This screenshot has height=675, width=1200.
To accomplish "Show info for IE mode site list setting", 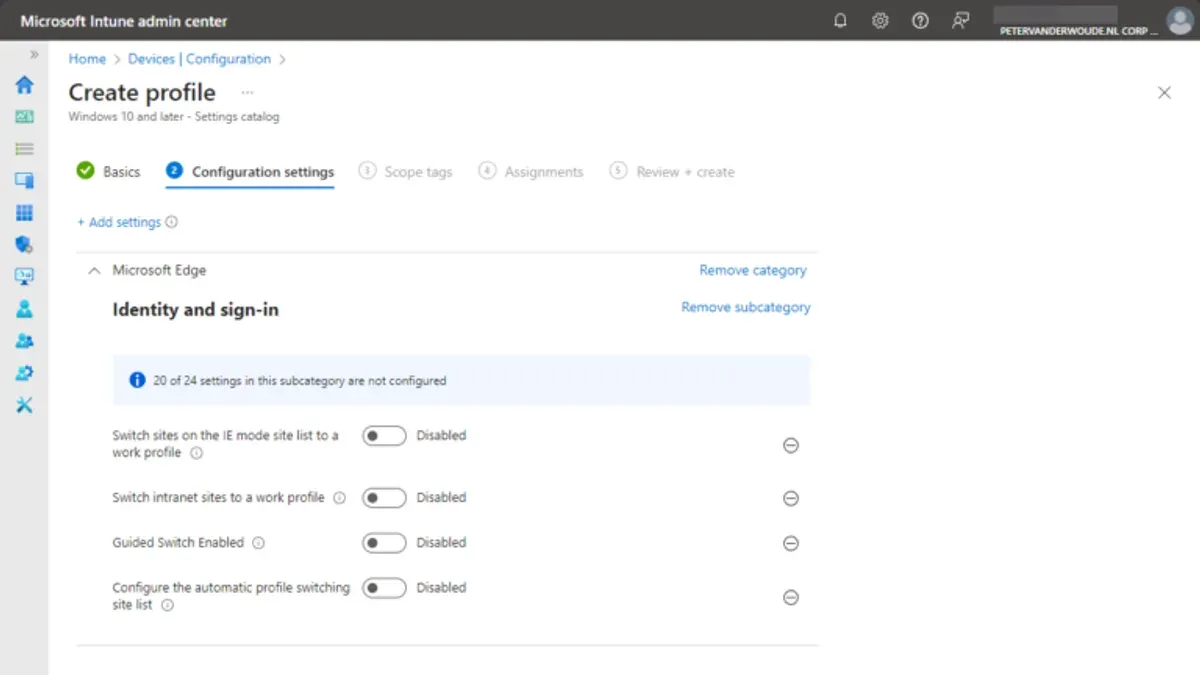I will tap(196, 453).
